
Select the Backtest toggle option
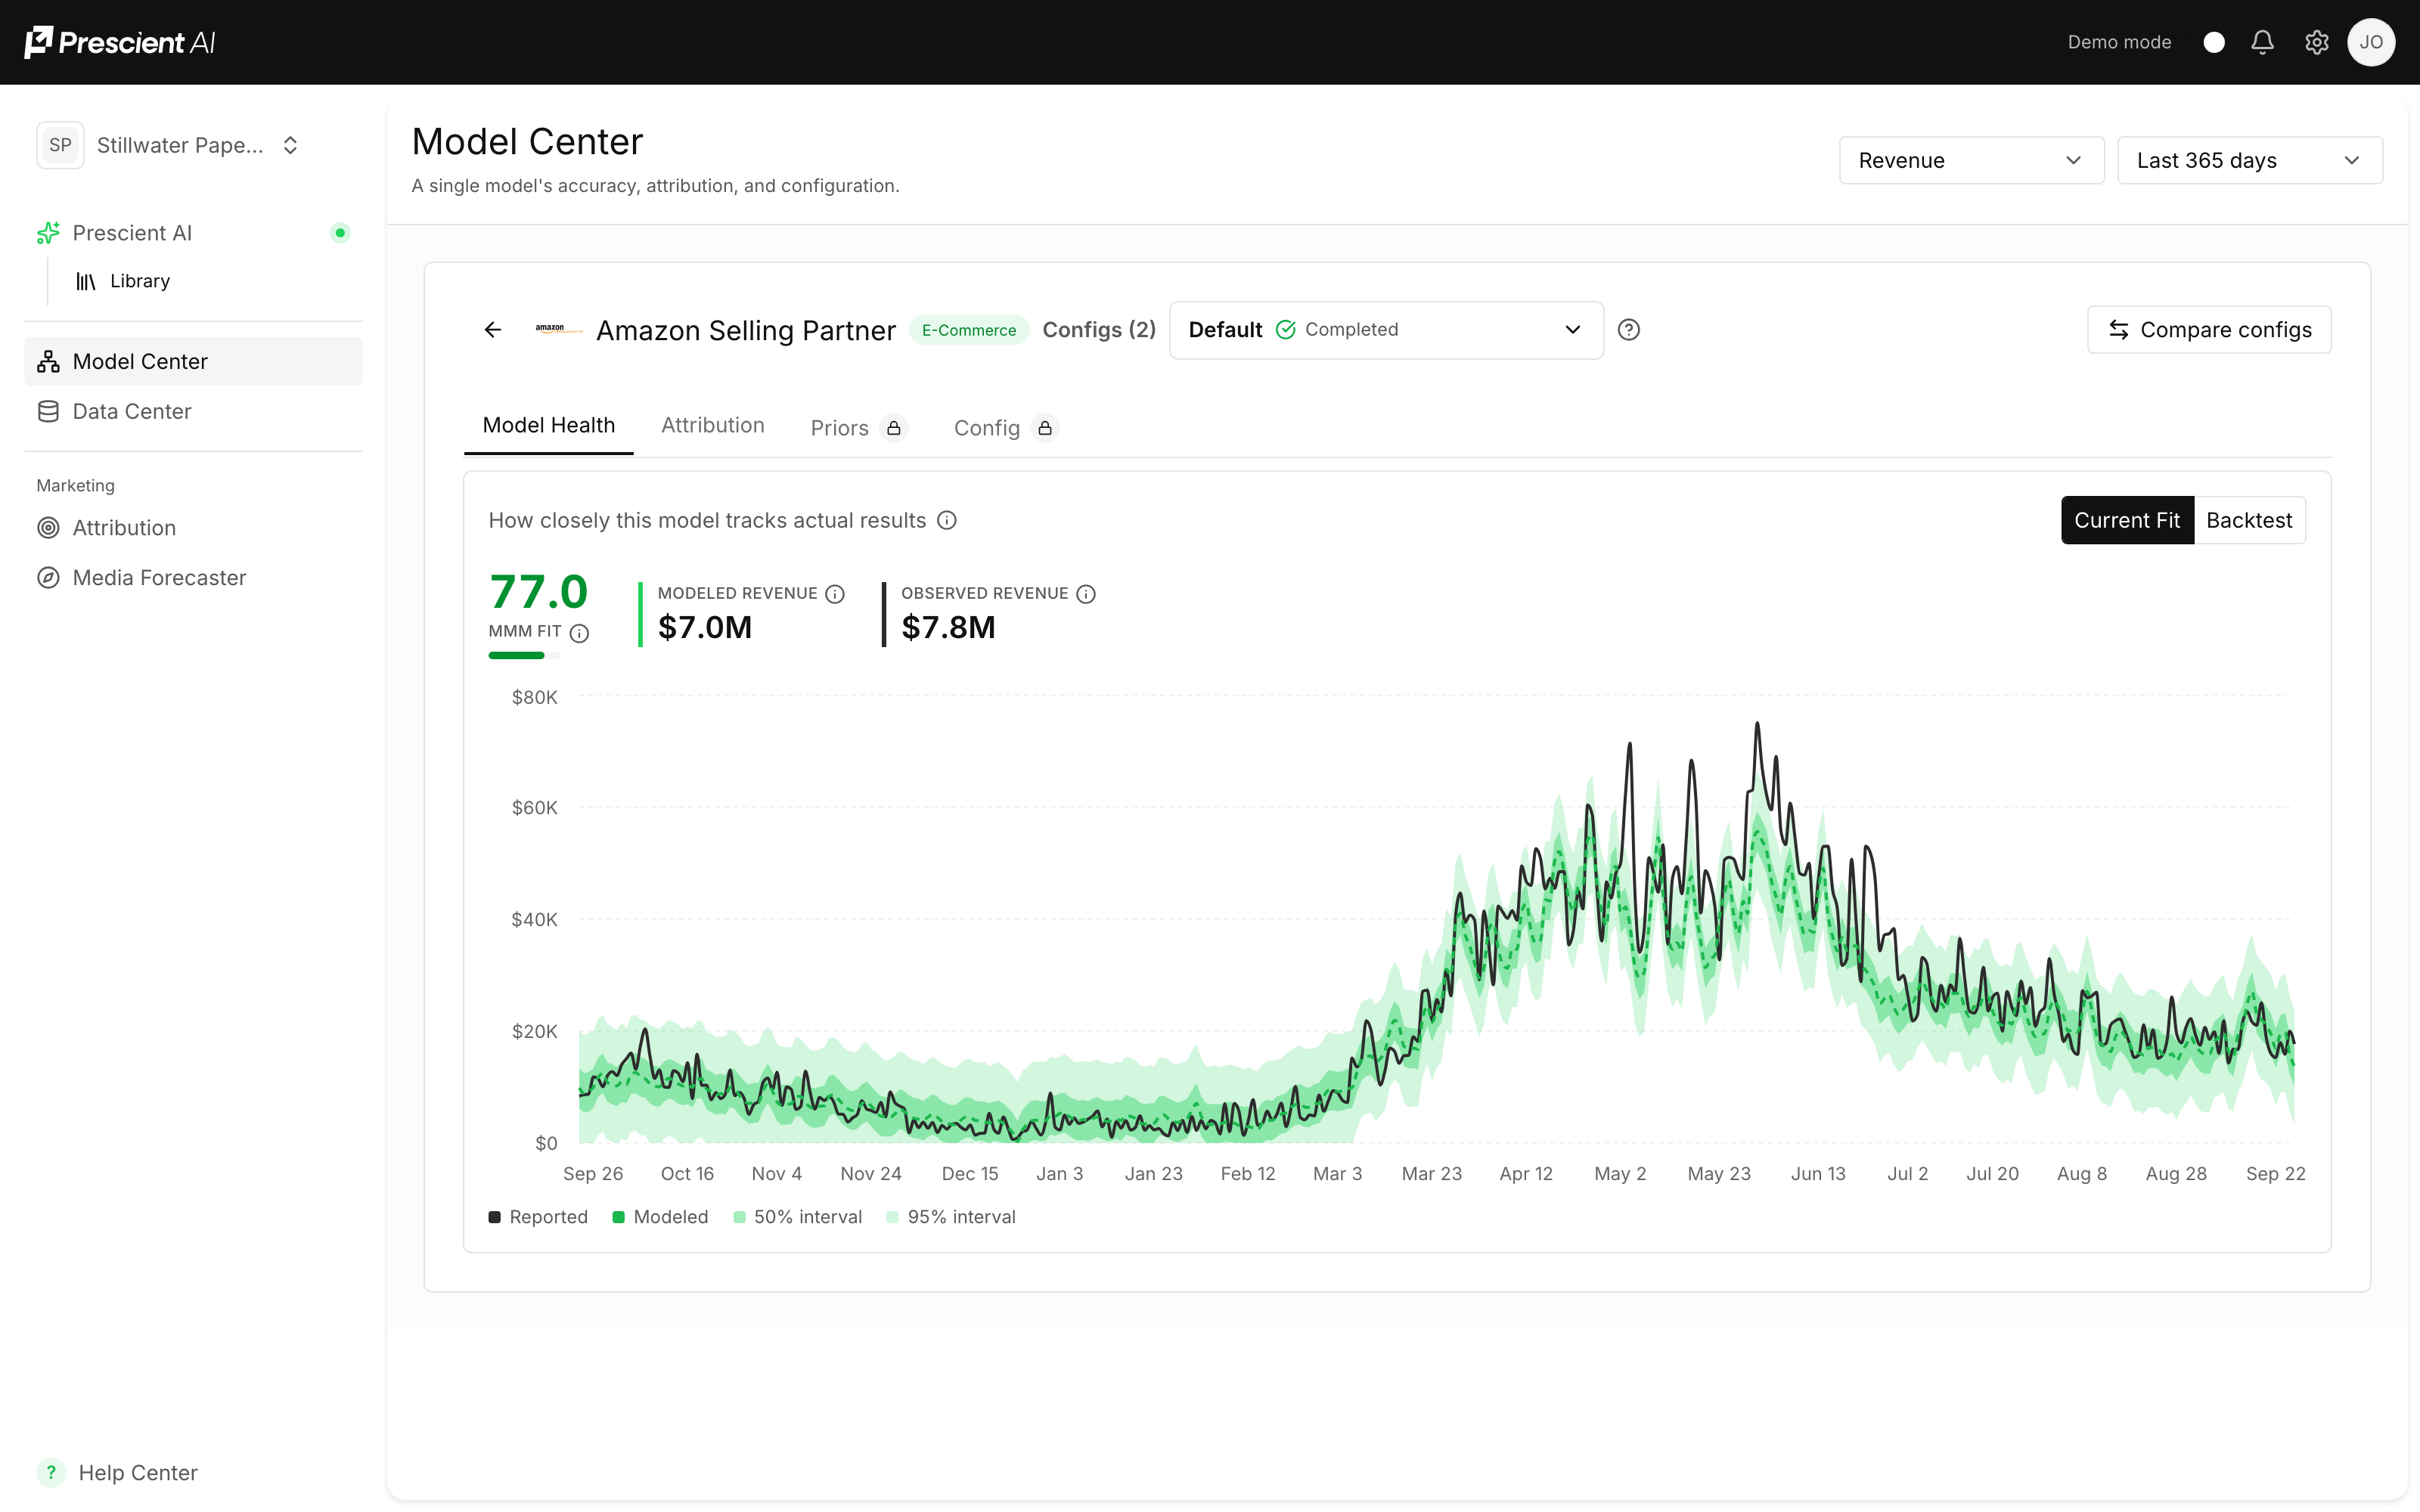(2249, 520)
